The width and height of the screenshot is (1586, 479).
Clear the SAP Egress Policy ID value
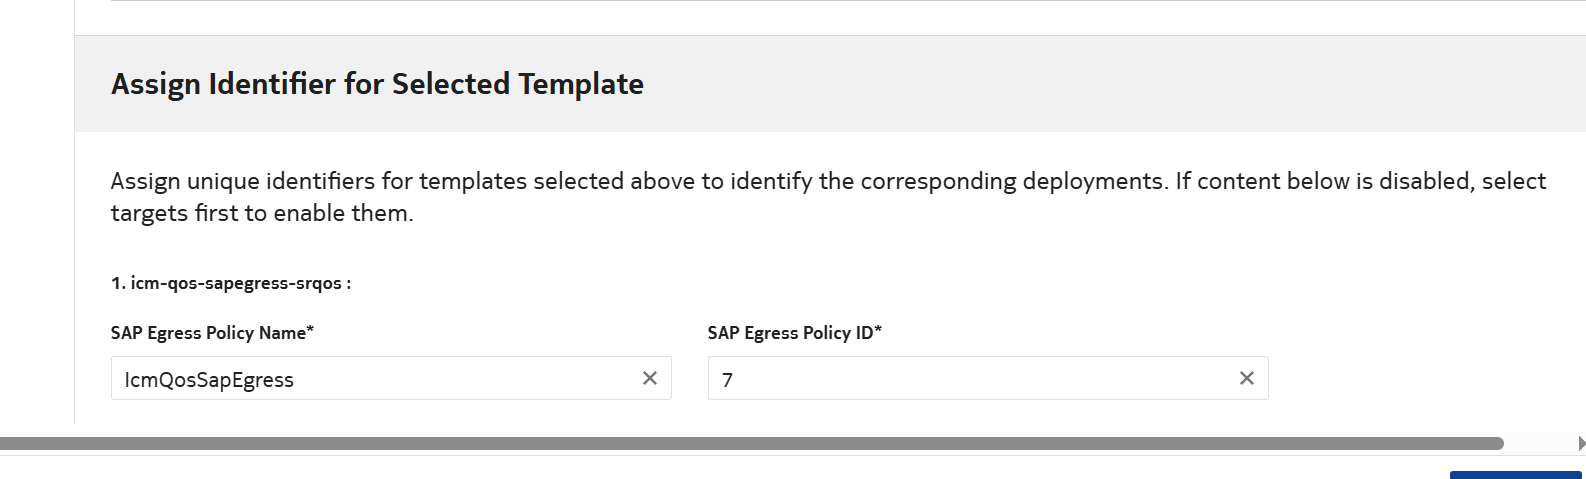click(x=1247, y=378)
